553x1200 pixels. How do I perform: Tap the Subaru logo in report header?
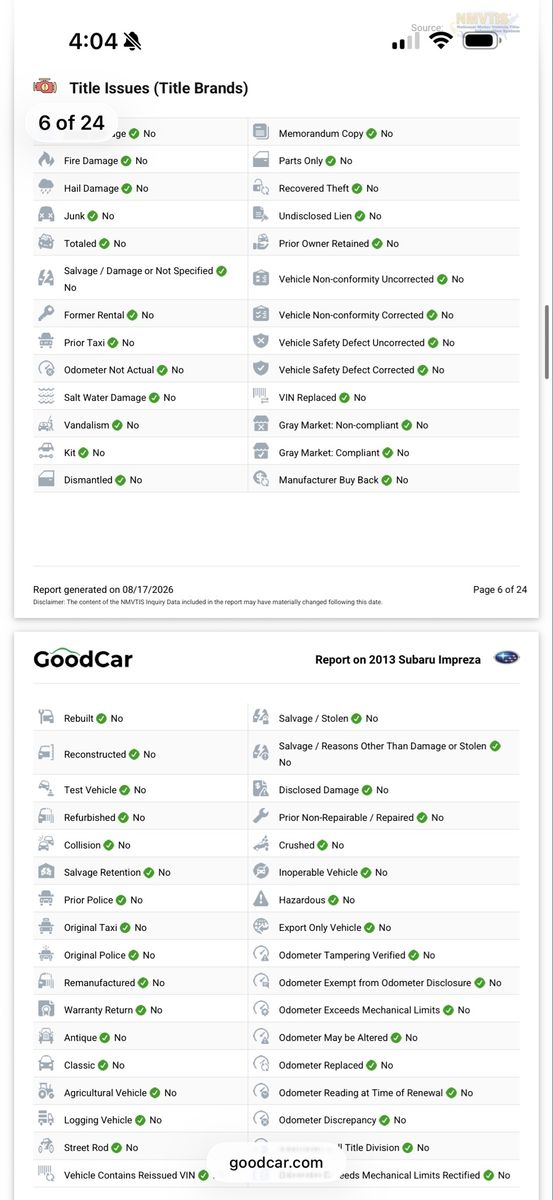coord(507,659)
